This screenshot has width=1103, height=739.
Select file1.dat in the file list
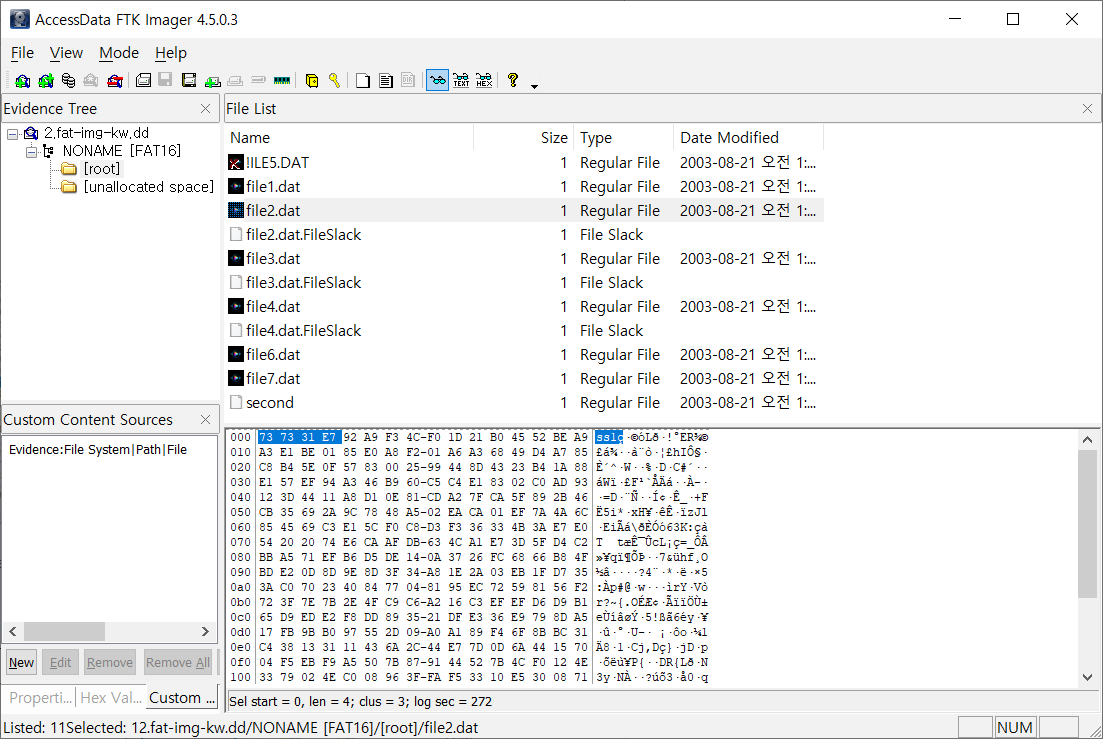tap(273, 187)
